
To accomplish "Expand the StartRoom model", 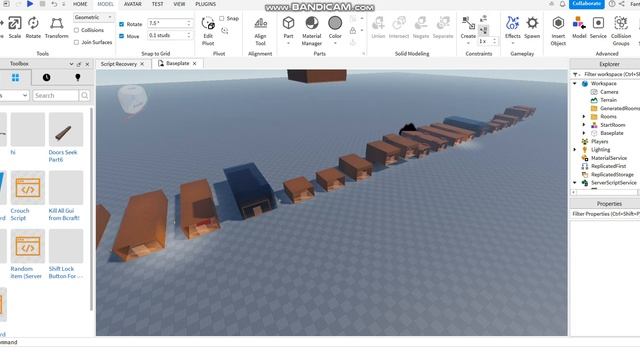I will pyautogui.click(x=584, y=125).
